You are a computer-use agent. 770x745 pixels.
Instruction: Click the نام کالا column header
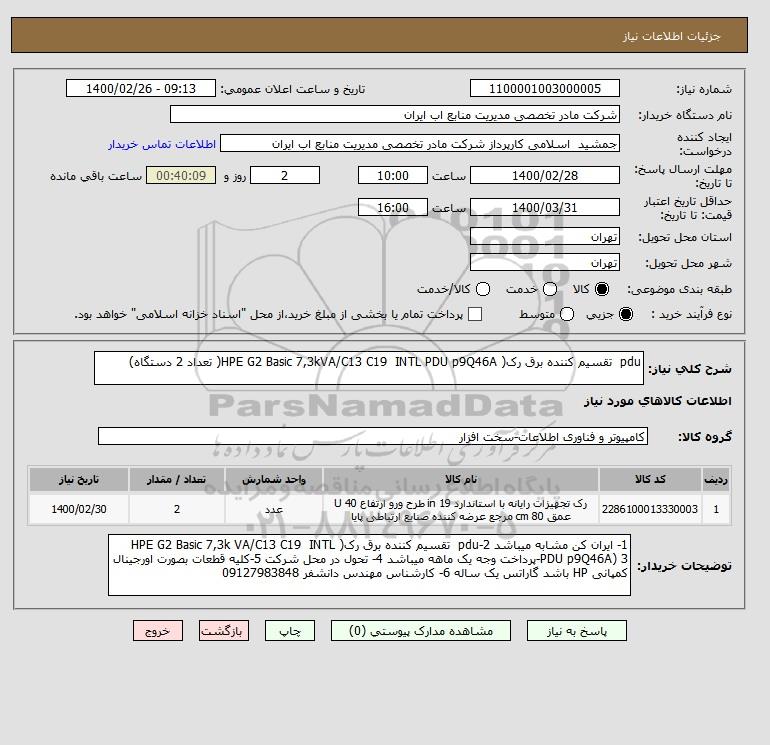point(461,479)
